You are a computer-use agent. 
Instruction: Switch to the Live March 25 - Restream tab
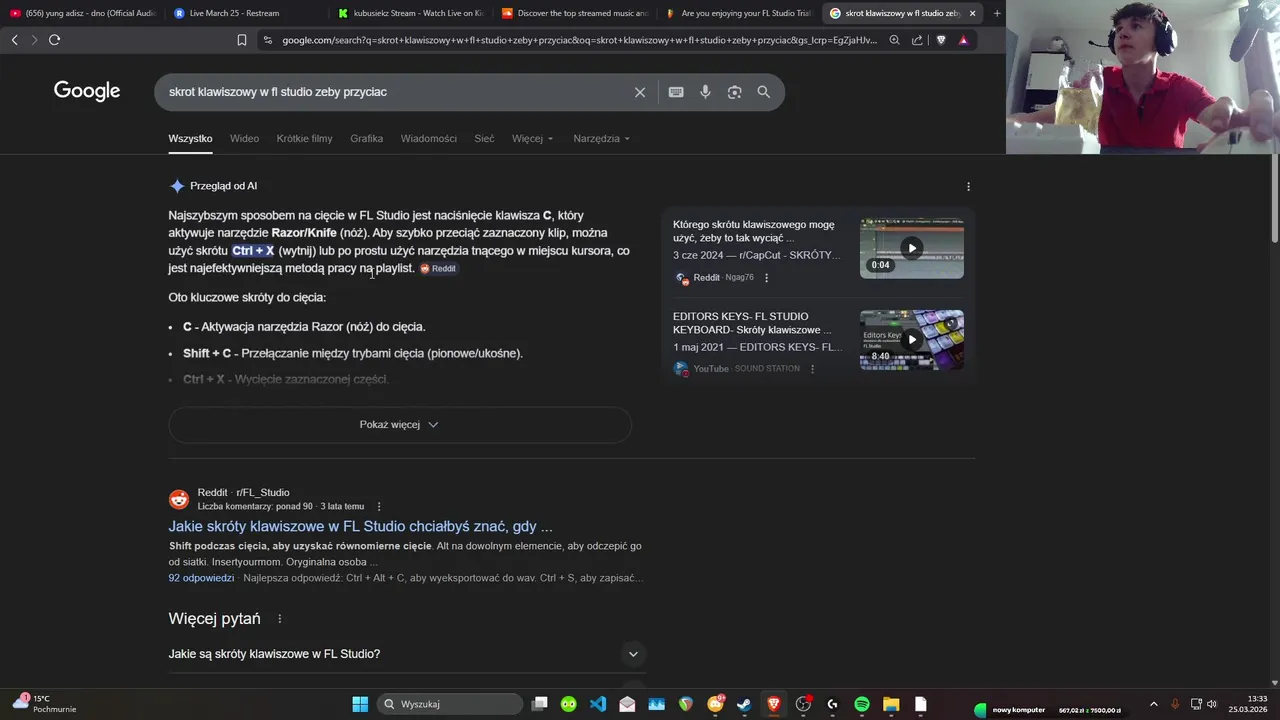(x=245, y=13)
